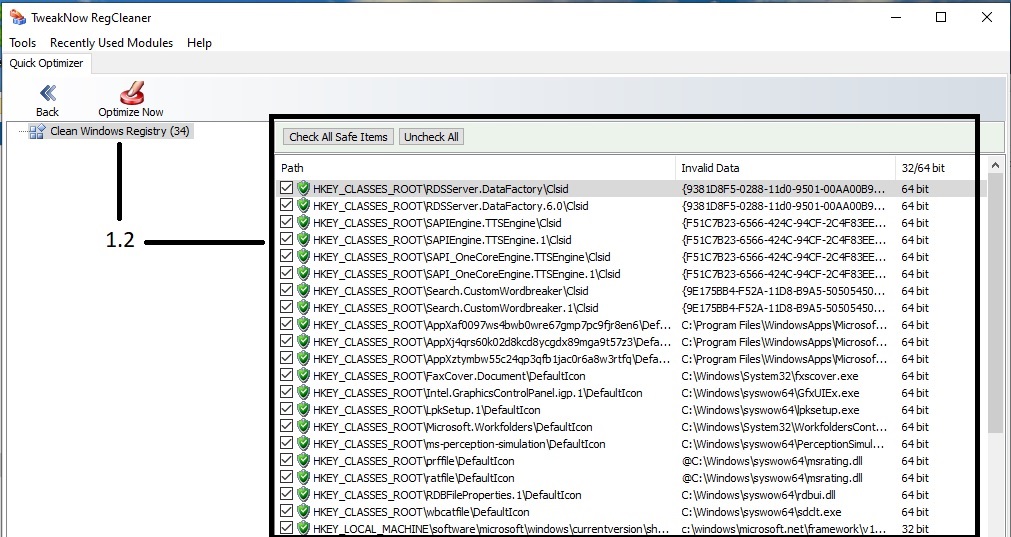Click shield icon of Intel.GraphicsControlPanel.igp.1 row
The height and width of the screenshot is (537, 1011).
pyautogui.click(x=303, y=392)
